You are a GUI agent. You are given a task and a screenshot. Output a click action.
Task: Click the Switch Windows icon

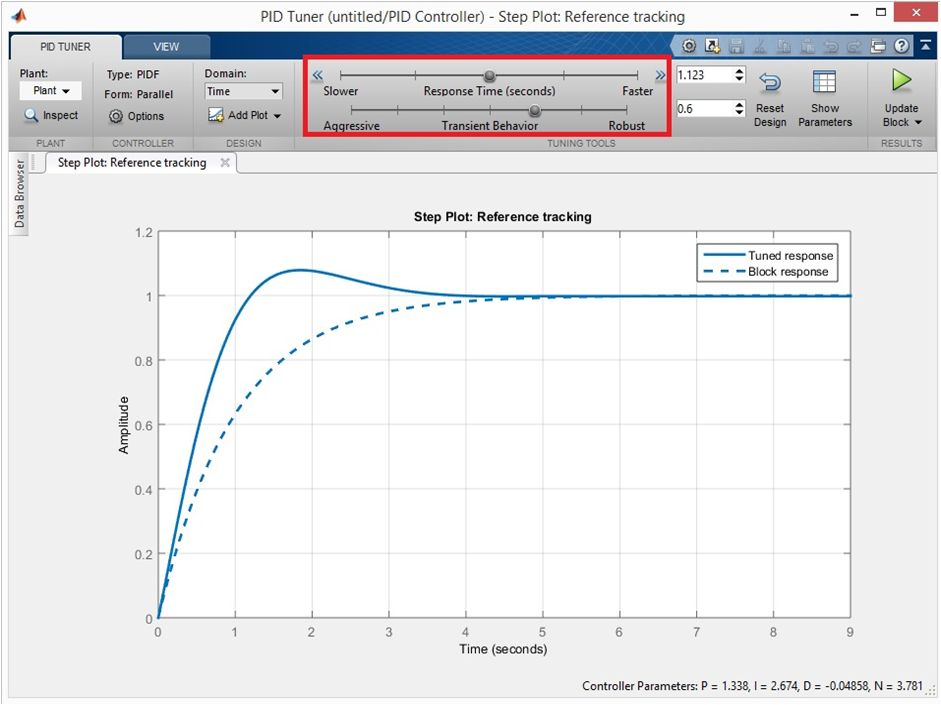(x=877, y=46)
